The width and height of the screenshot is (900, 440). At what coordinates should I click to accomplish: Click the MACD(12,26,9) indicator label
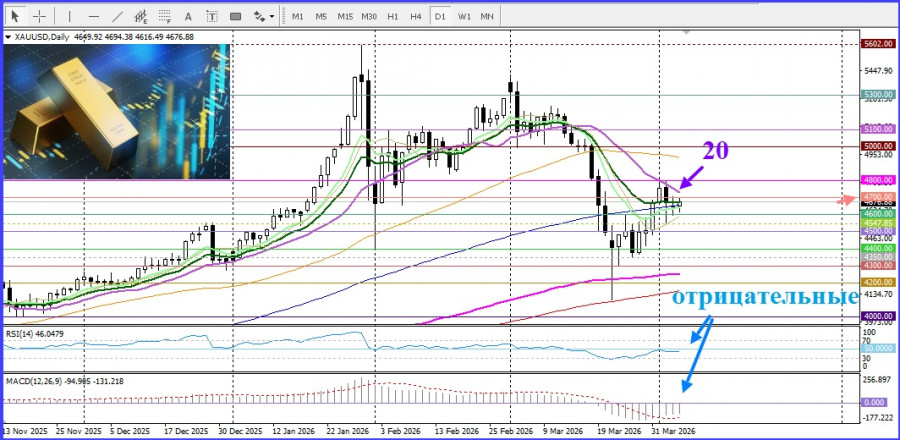tap(65, 381)
